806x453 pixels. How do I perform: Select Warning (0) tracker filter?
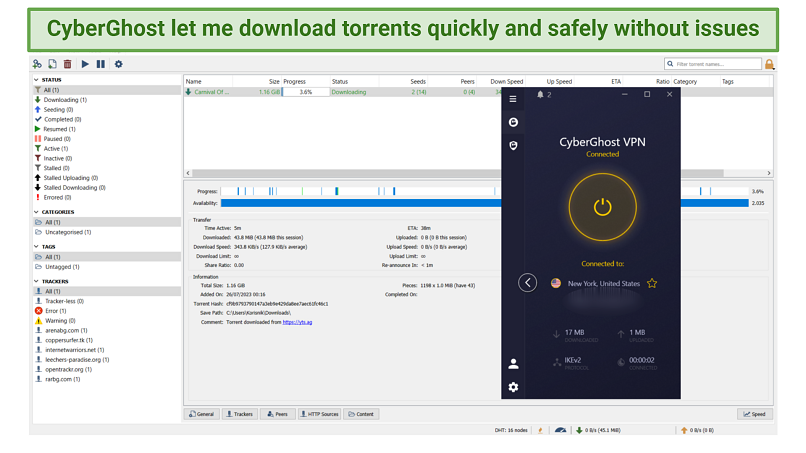[55, 321]
